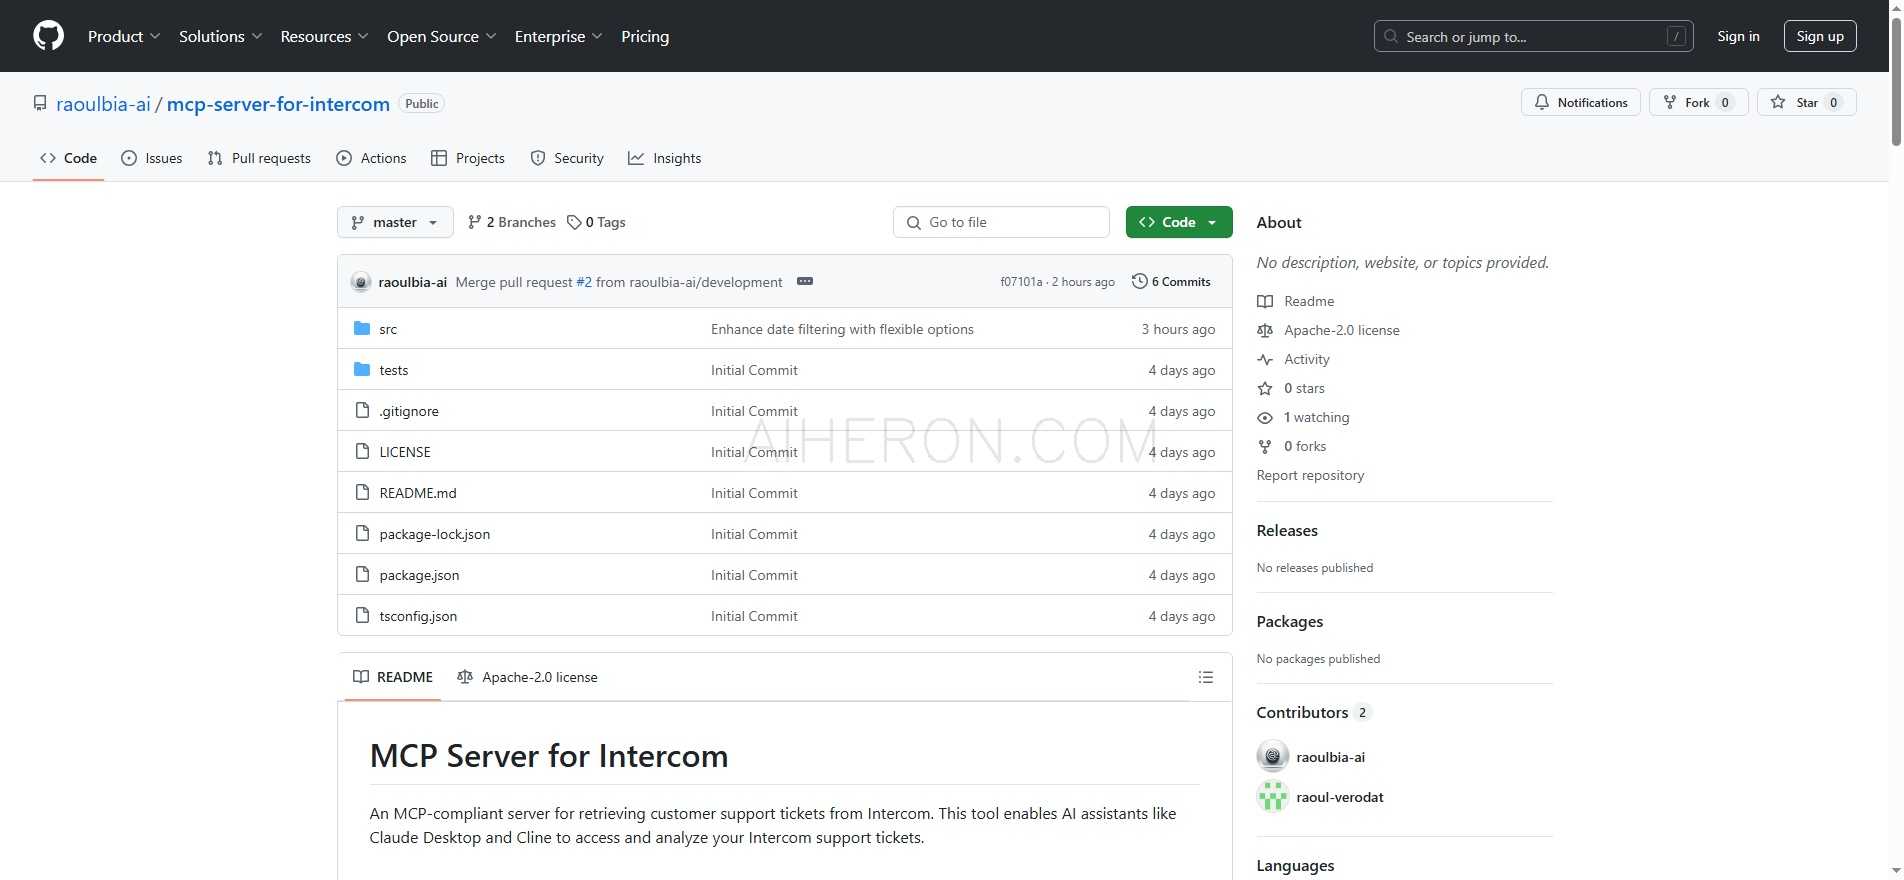Select the repository Code tab

point(68,158)
